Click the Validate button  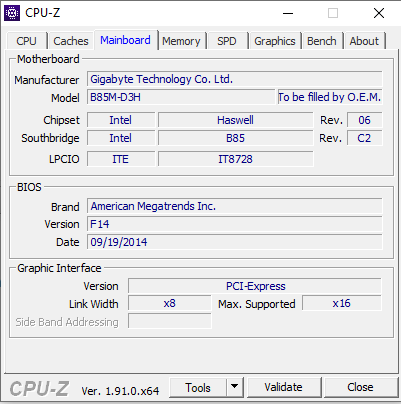point(284,387)
